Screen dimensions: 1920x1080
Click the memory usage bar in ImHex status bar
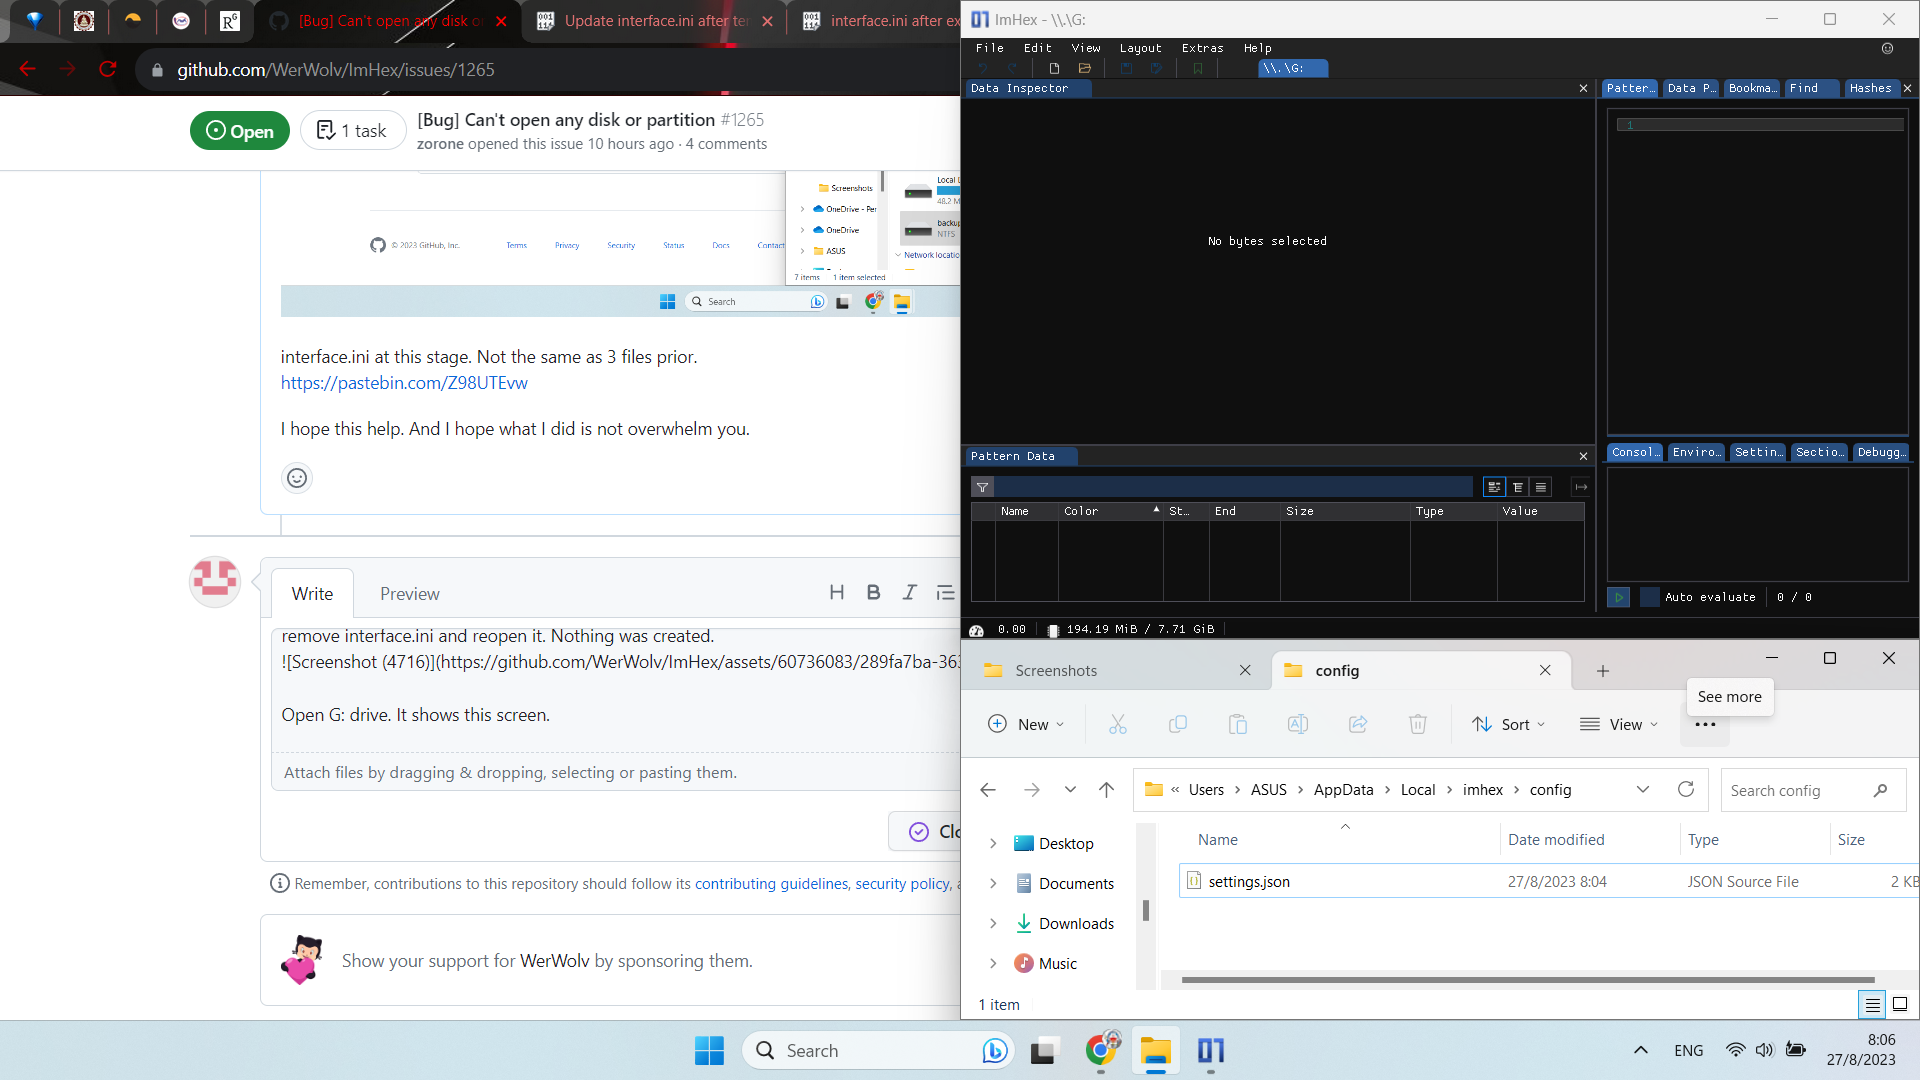pos(1131,629)
